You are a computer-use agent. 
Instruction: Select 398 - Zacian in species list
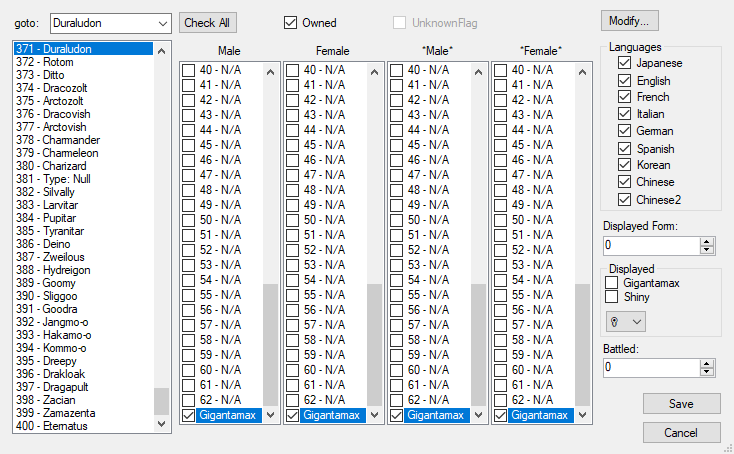[84, 400]
